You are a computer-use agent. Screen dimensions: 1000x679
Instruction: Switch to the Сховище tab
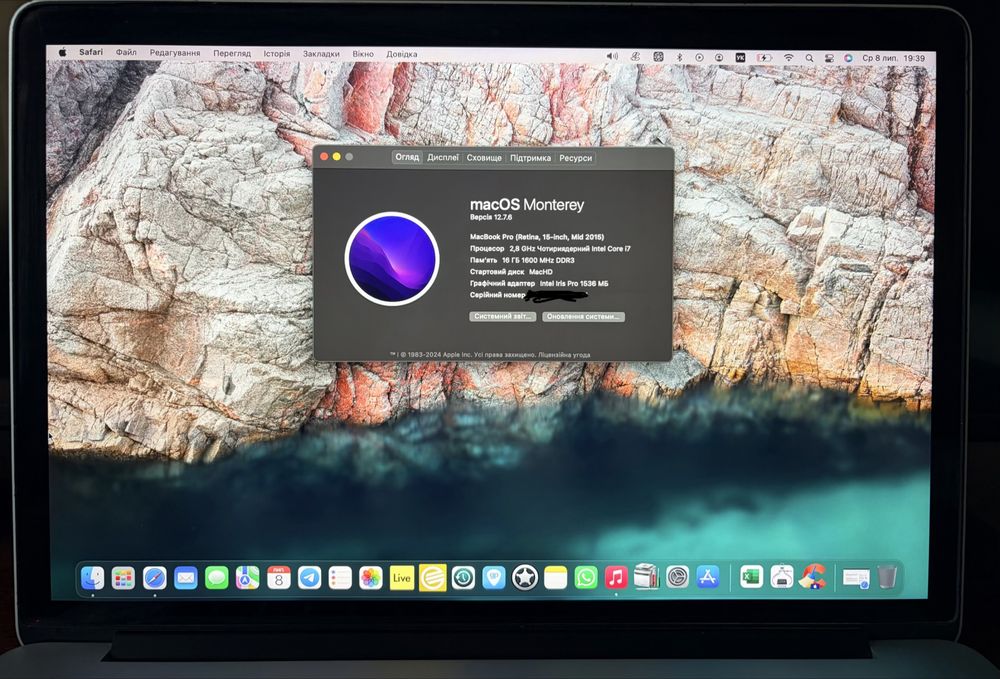484,157
